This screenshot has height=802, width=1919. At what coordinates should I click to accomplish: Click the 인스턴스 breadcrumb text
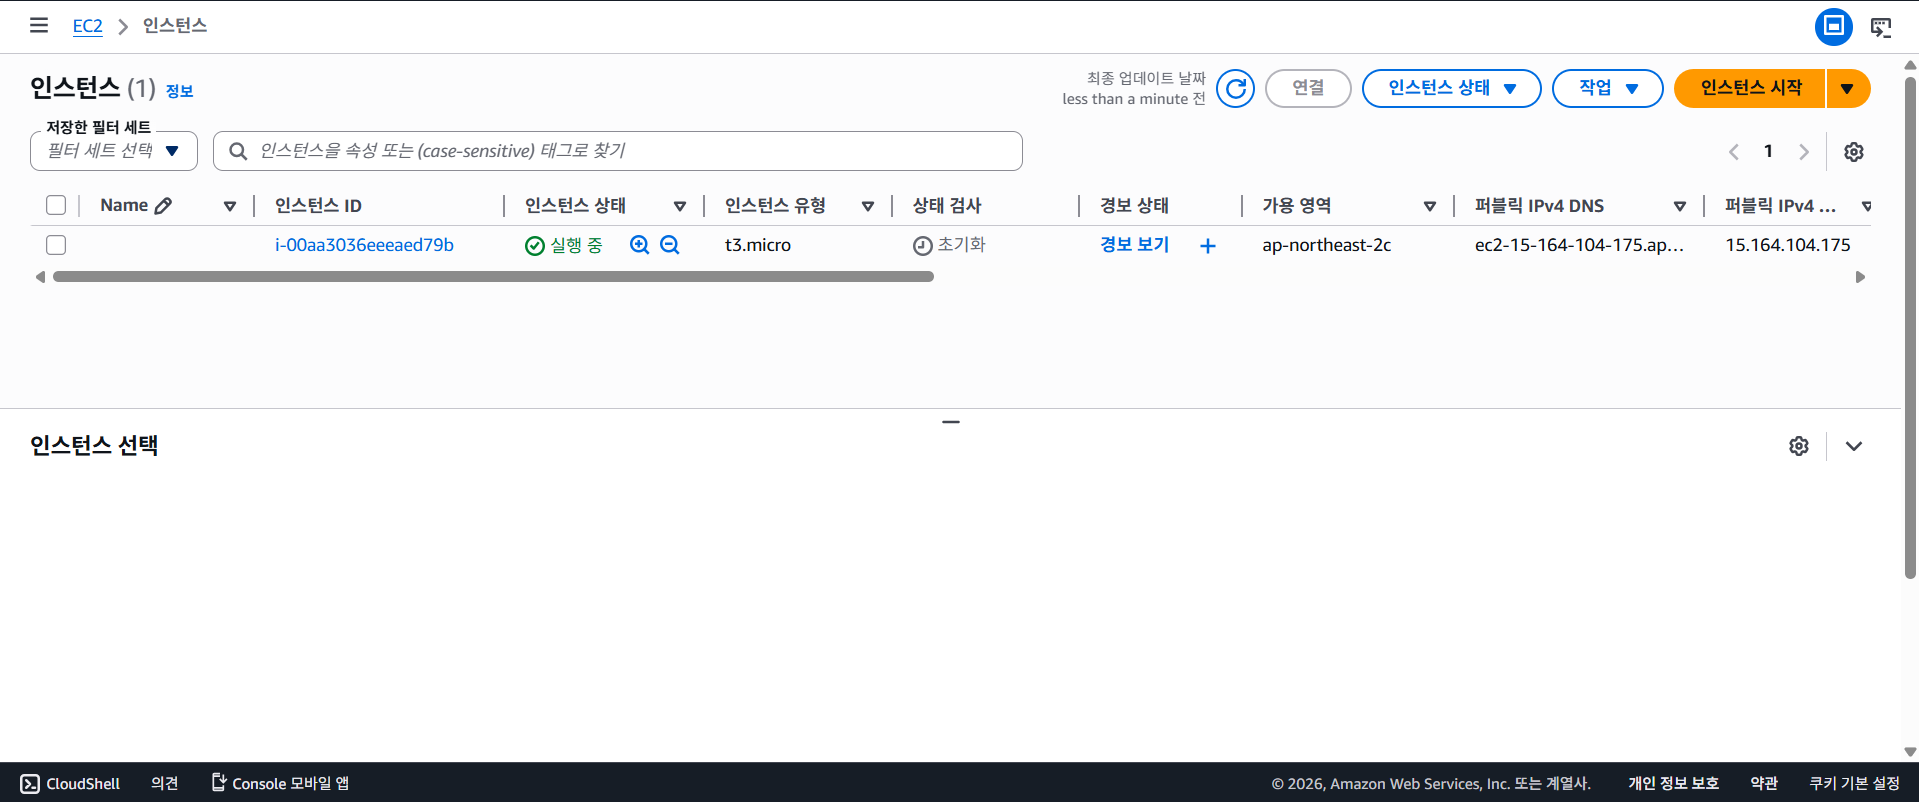pos(175,26)
